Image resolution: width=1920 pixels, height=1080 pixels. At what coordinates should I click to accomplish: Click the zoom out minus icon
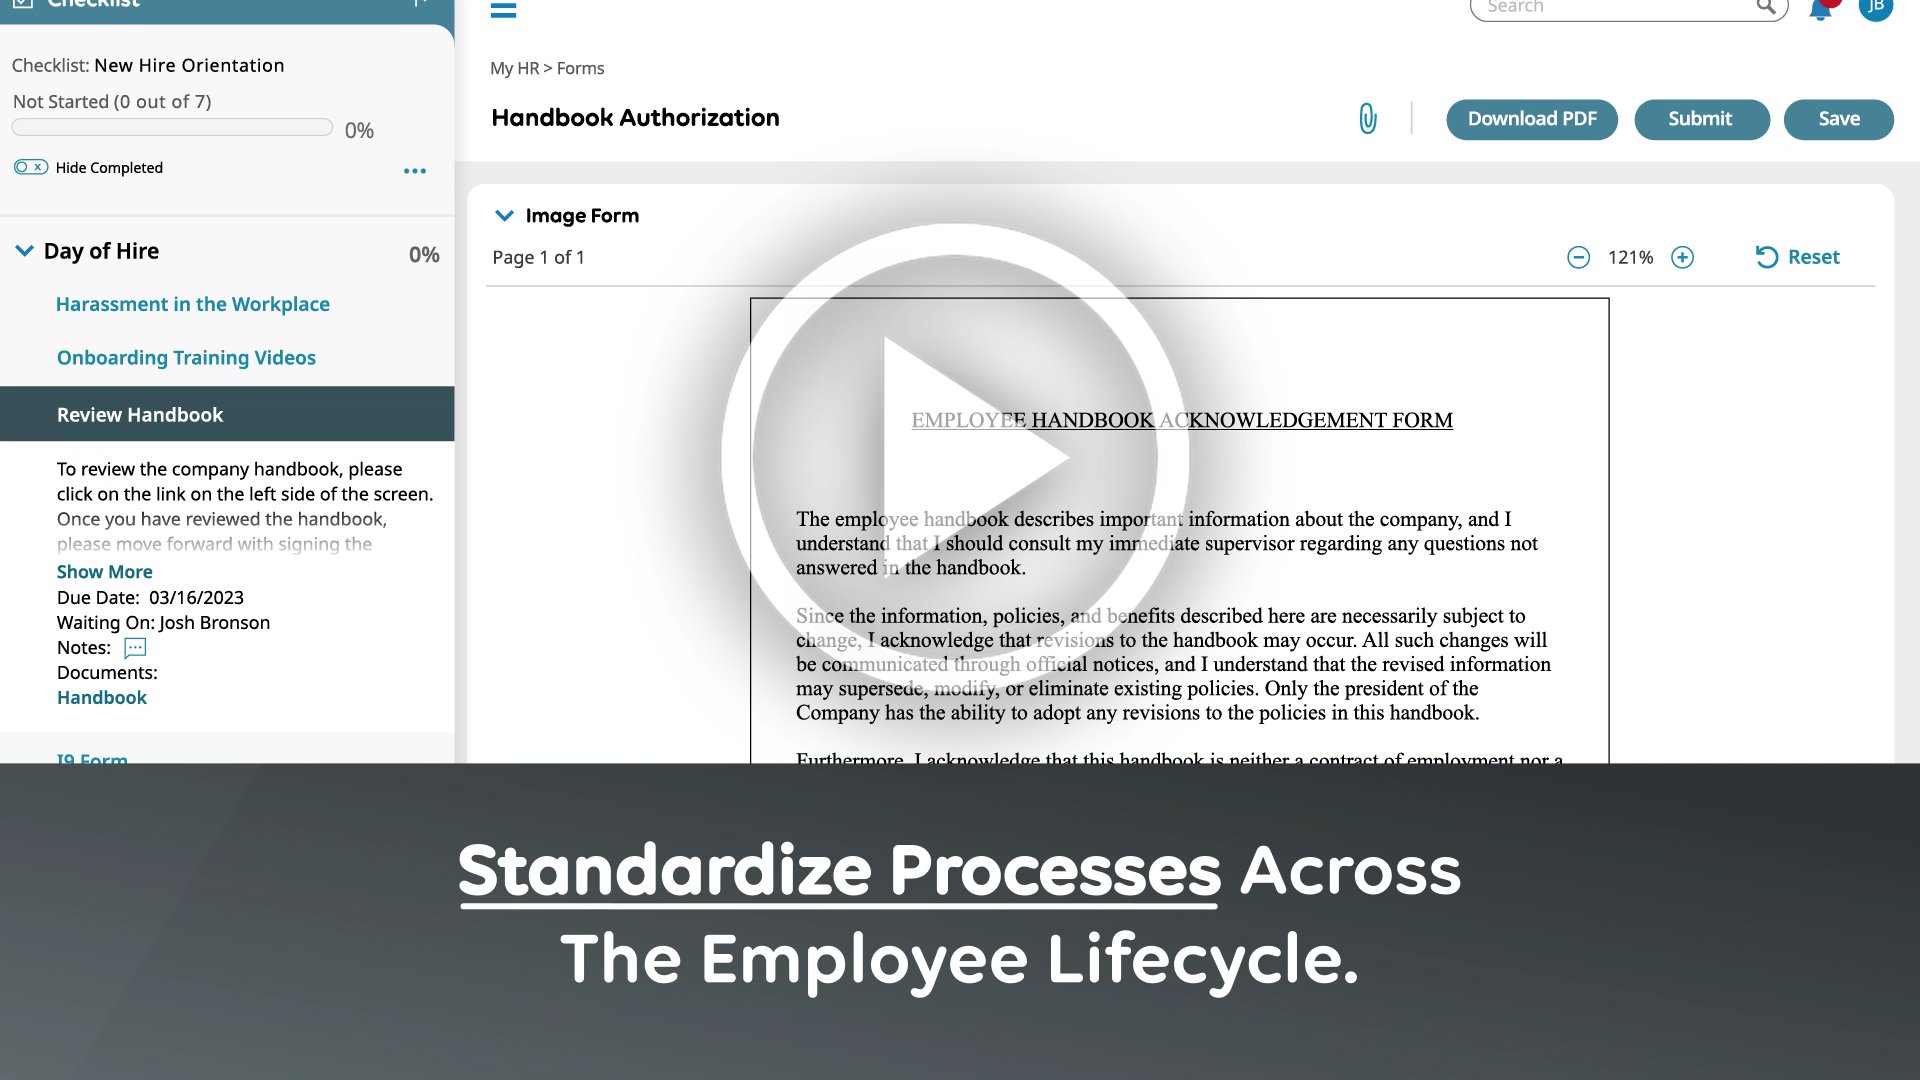pyautogui.click(x=1577, y=257)
